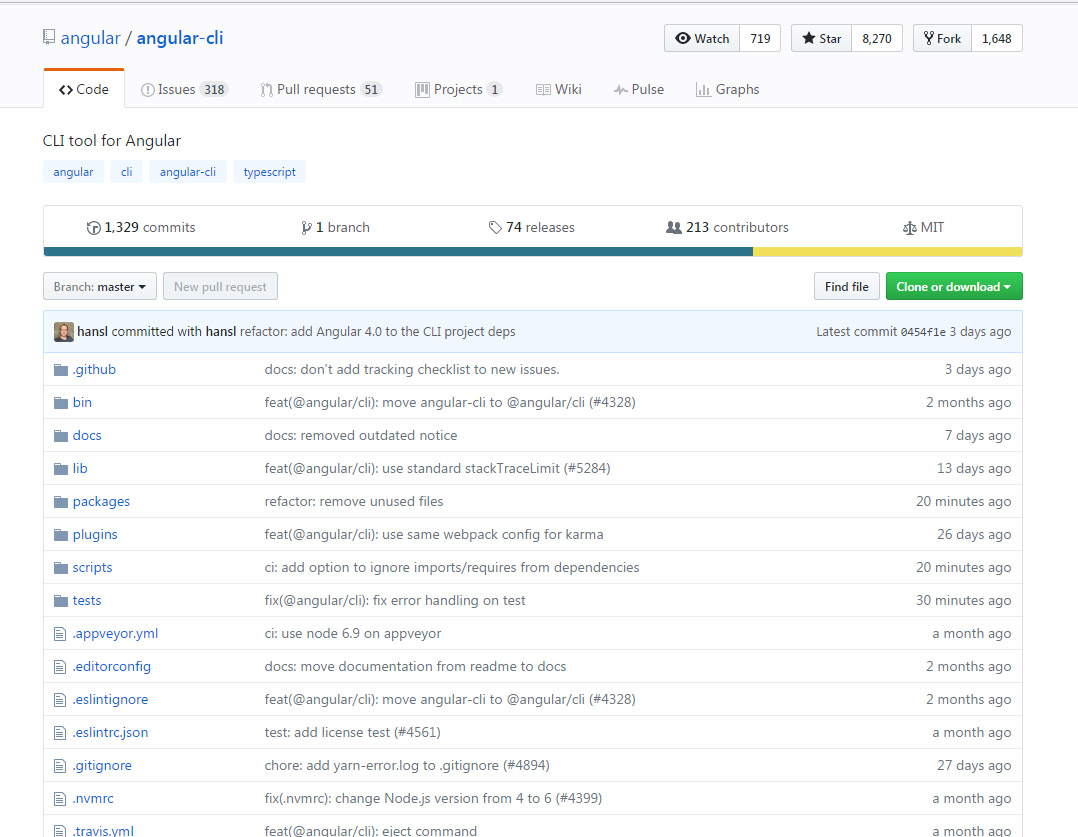Open the Projects tab
This screenshot has width=1078, height=837.
[x=459, y=89]
